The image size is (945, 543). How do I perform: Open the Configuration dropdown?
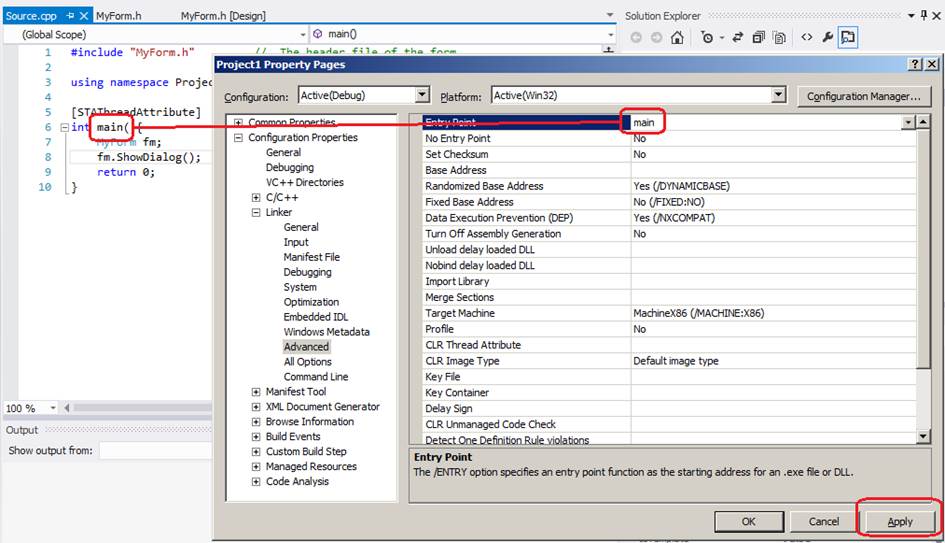coord(422,95)
